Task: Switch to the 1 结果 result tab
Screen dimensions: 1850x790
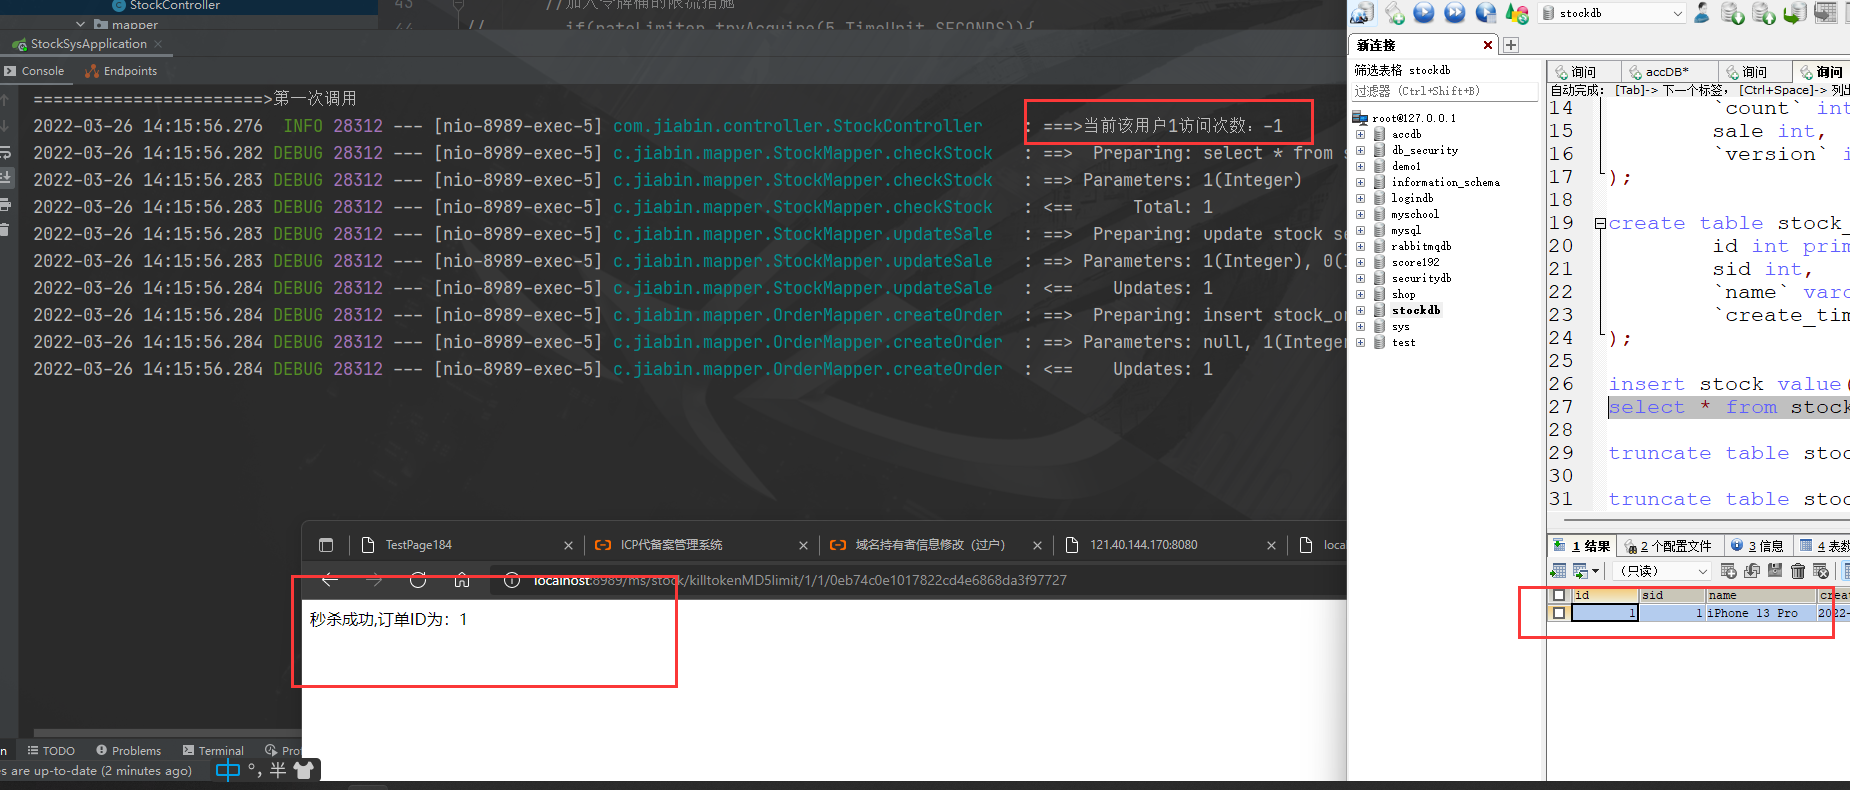Action: [1581, 546]
